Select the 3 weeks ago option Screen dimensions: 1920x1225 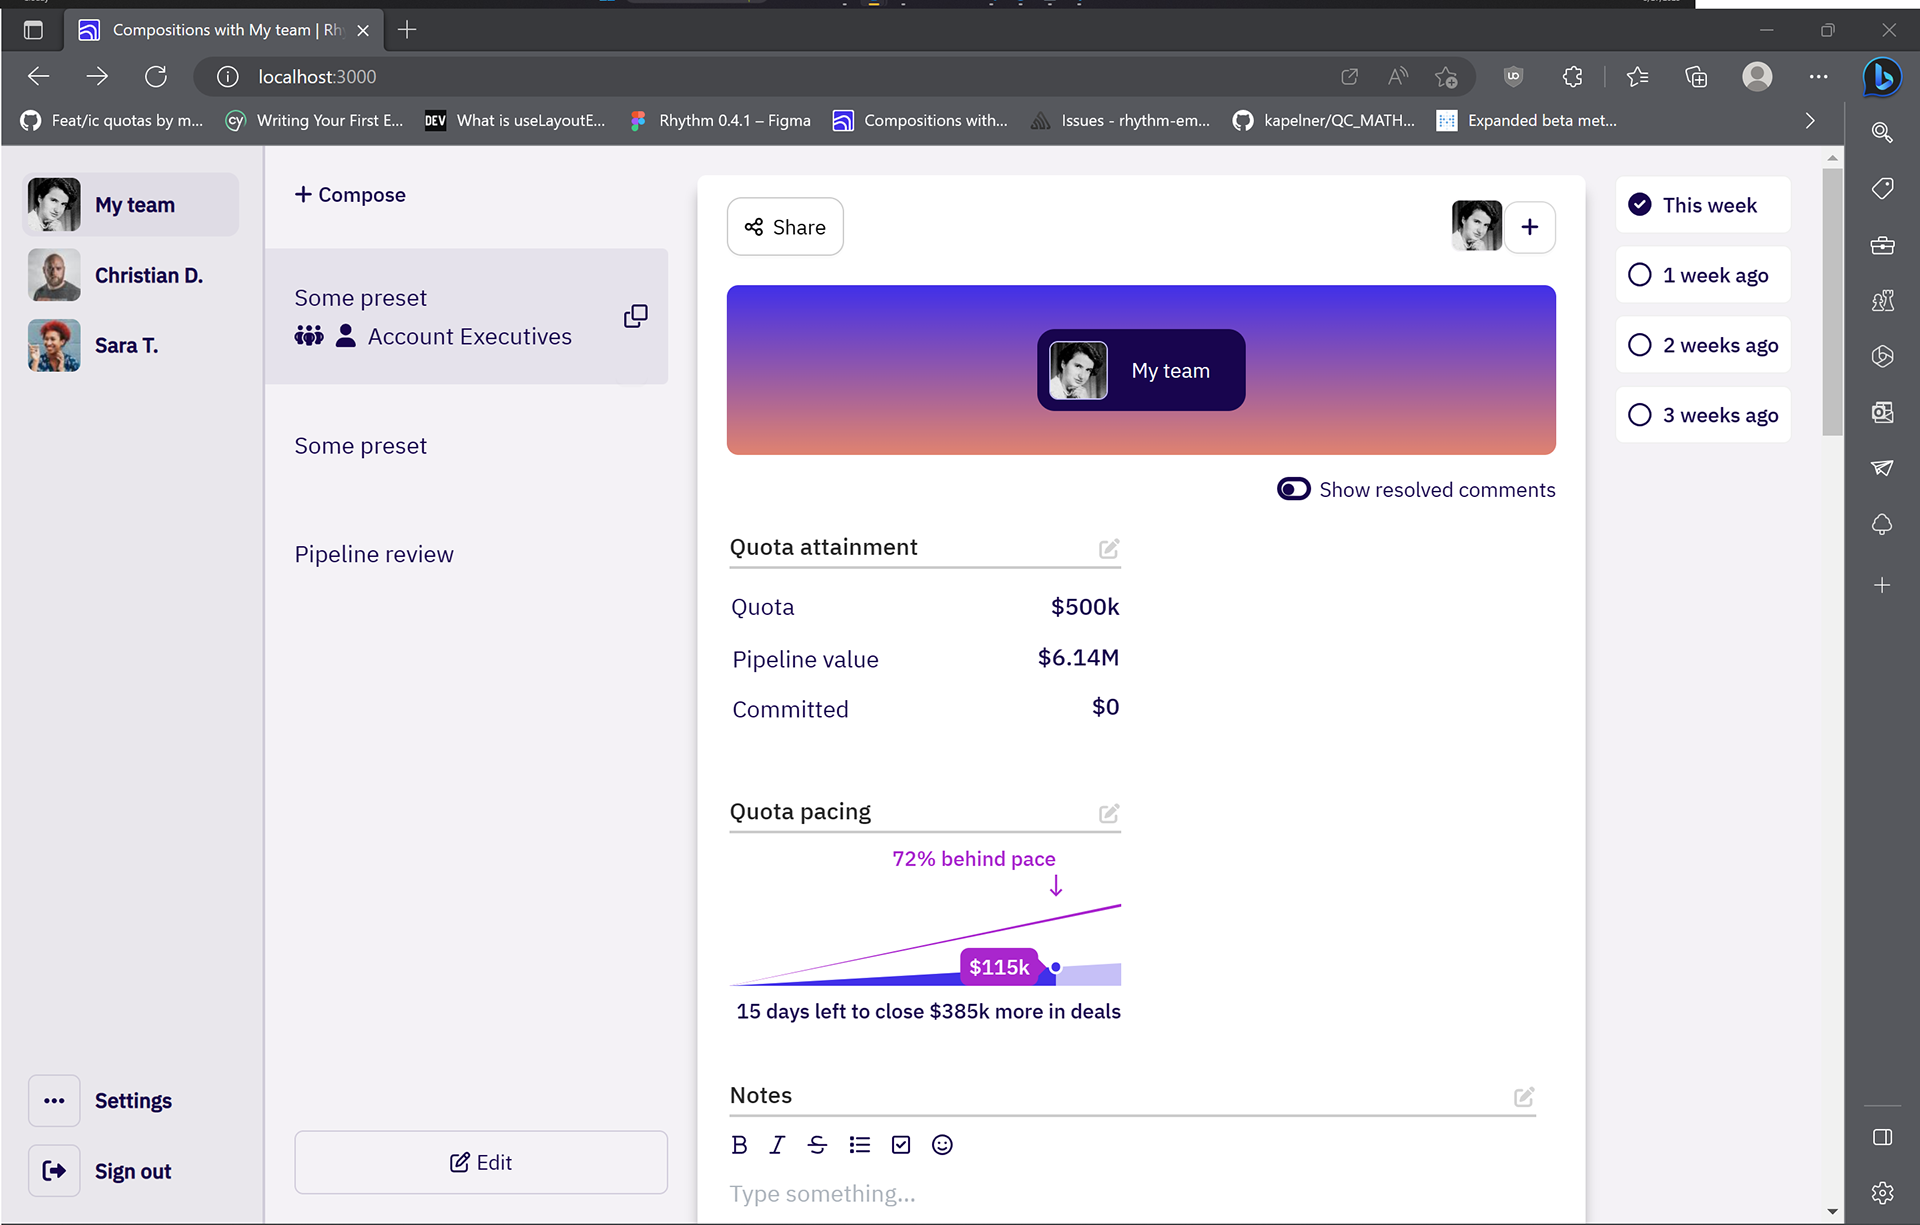(x=1640, y=415)
